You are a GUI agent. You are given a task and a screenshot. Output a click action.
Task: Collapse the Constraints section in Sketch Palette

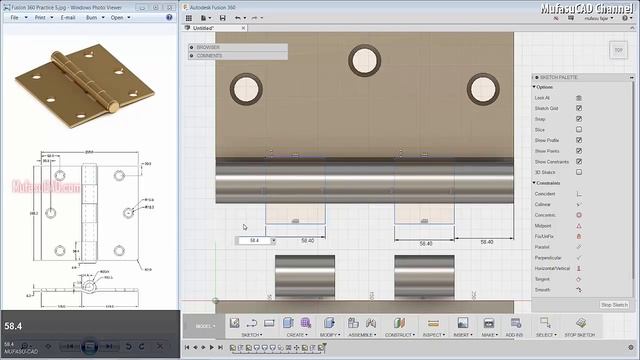pyautogui.click(x=534, y=183)
